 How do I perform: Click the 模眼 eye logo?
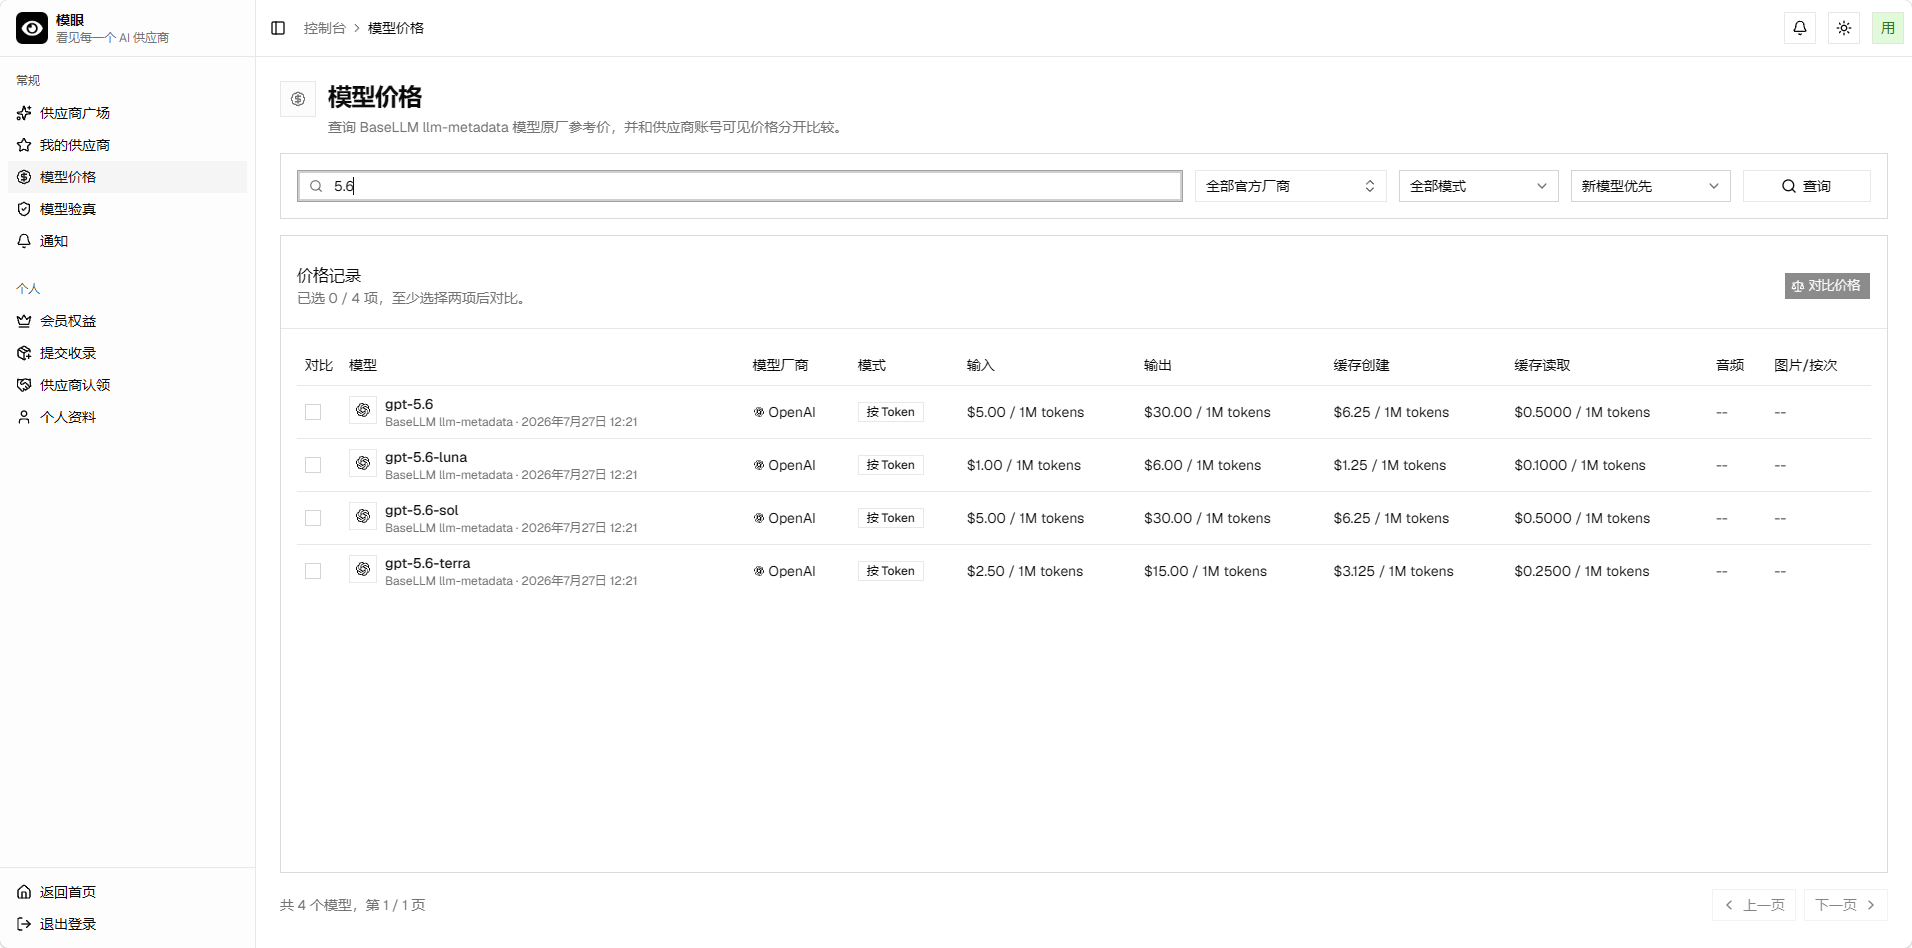pos(32,28)
